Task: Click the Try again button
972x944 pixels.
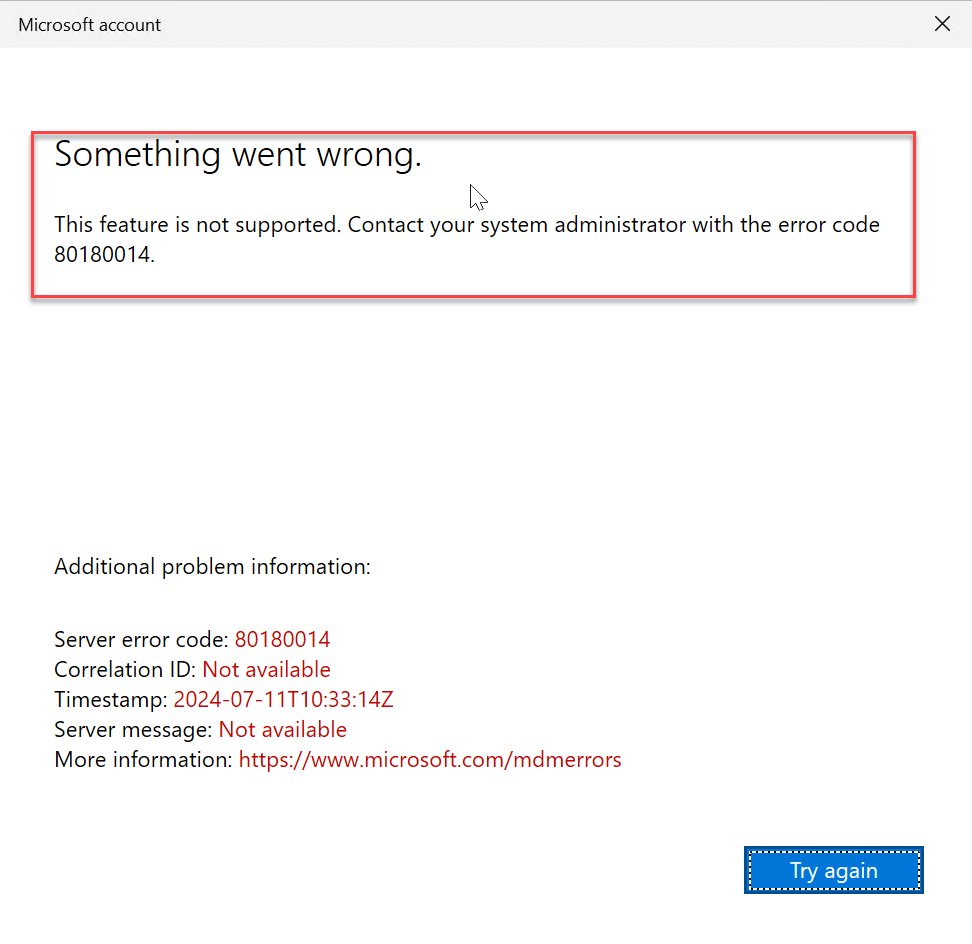Action: pyautogui.click(x=833, y=870)
